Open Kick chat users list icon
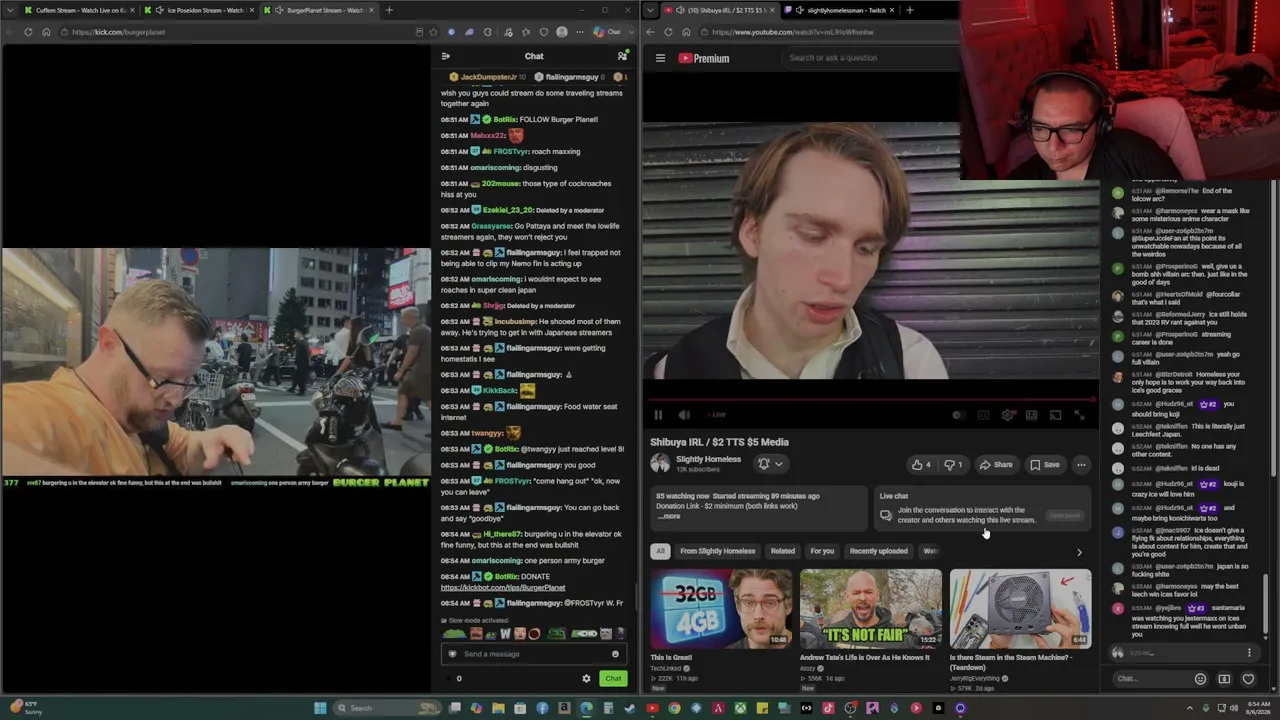 pos(622,56)
